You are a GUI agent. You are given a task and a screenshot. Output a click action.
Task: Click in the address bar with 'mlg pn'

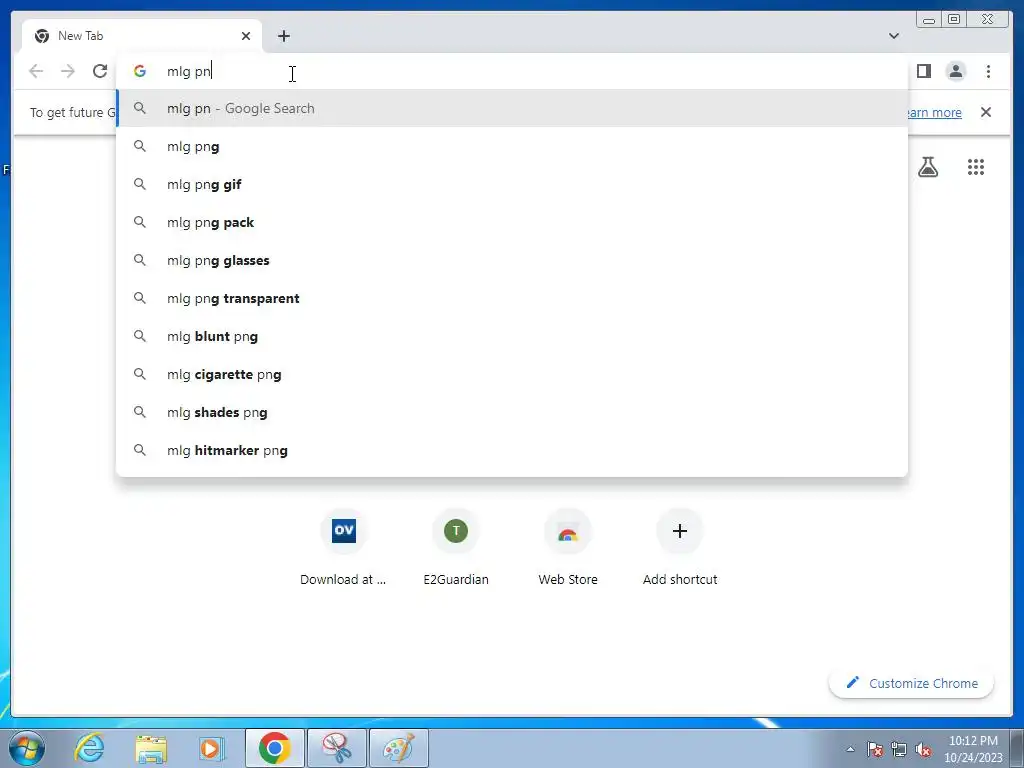[x=512, y=71]
